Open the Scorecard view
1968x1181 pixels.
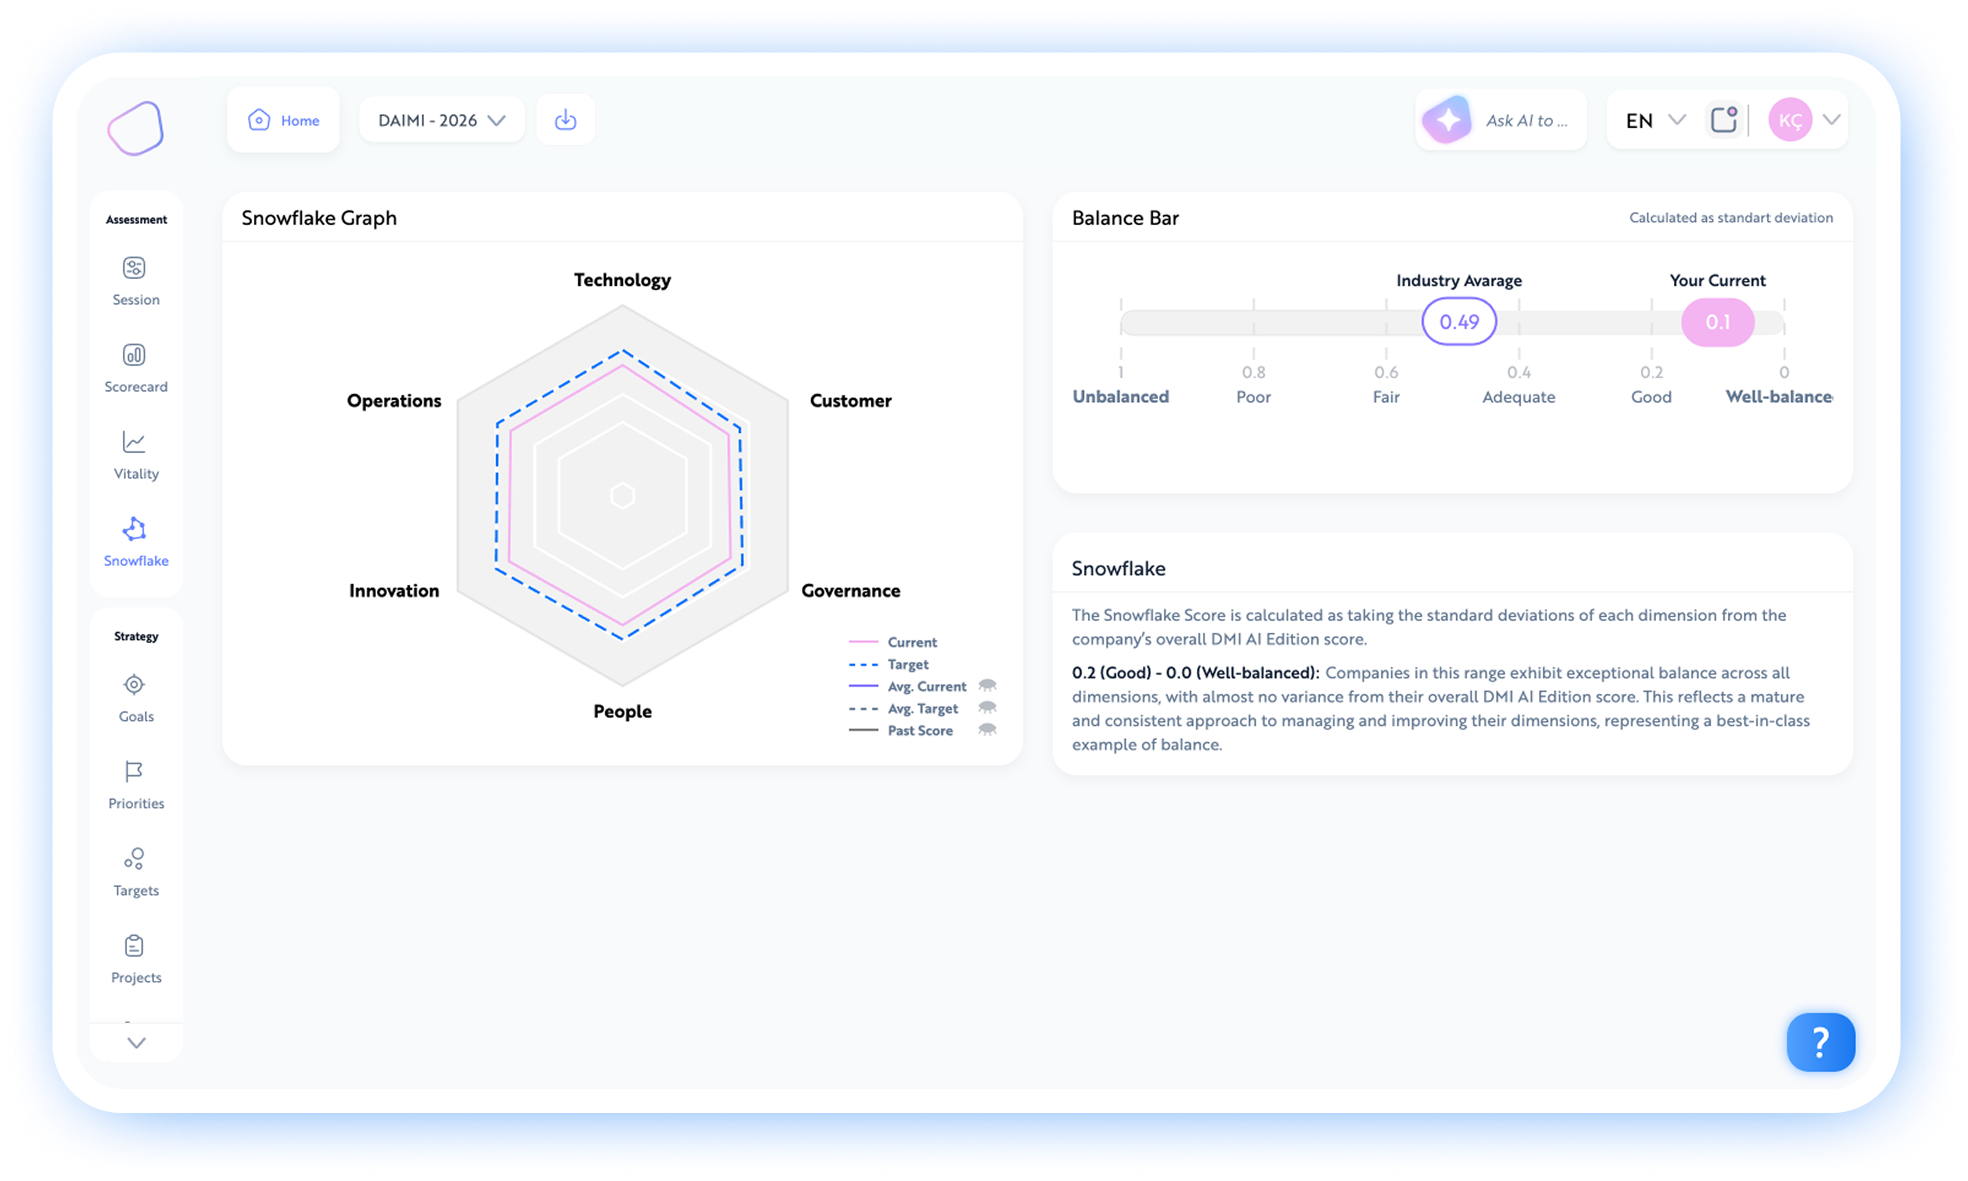tap(135, 367)
